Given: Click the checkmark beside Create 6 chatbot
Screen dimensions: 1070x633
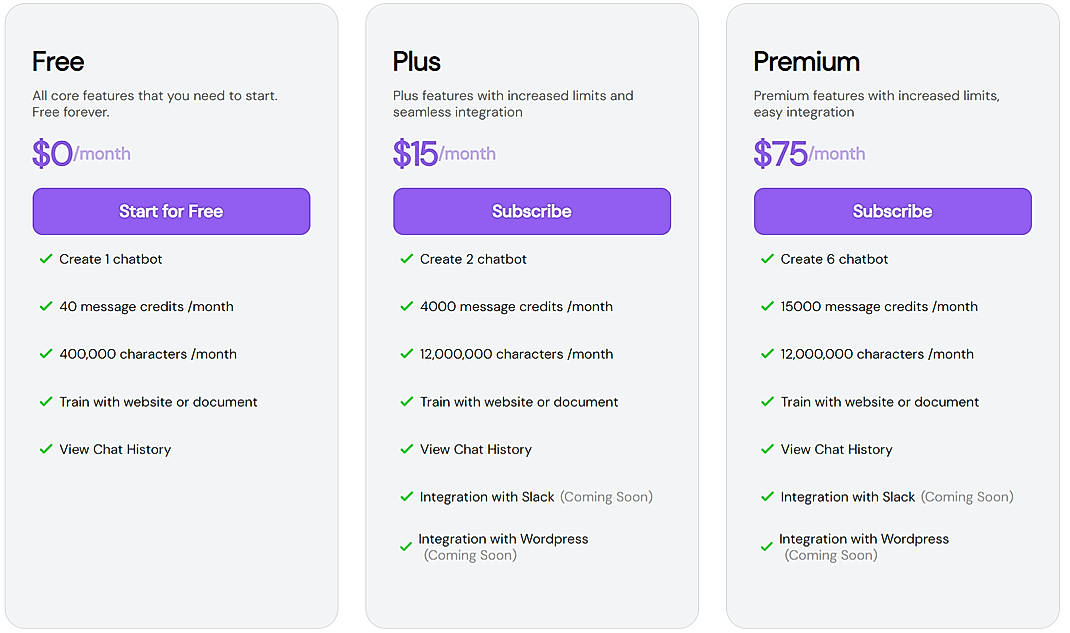Looking at the screenshot, I should 767,259.
